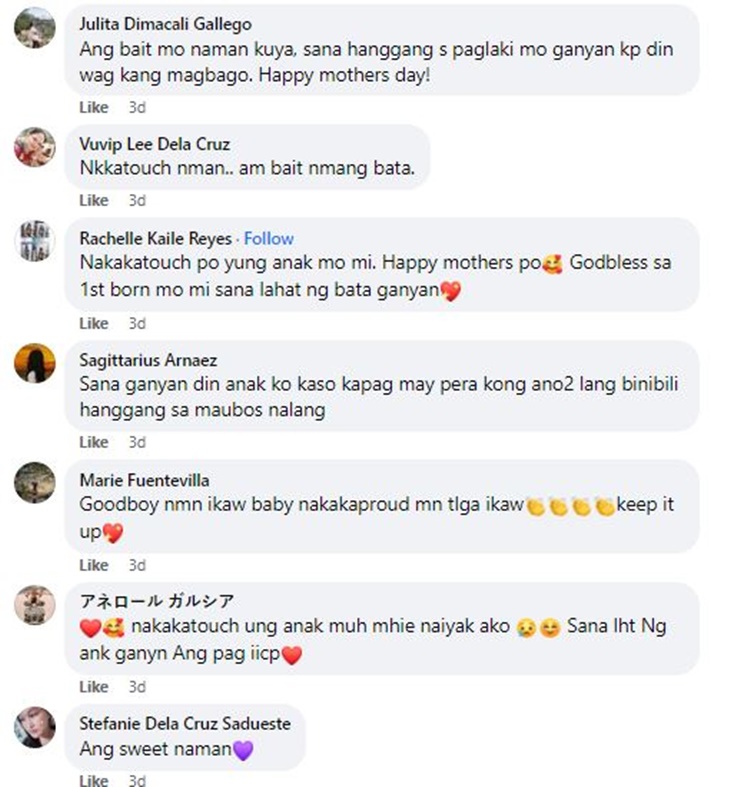This screenshot has width=750, height=787.
Task: Like Marie Fuentevilla's comment
Action: point(94,566)
